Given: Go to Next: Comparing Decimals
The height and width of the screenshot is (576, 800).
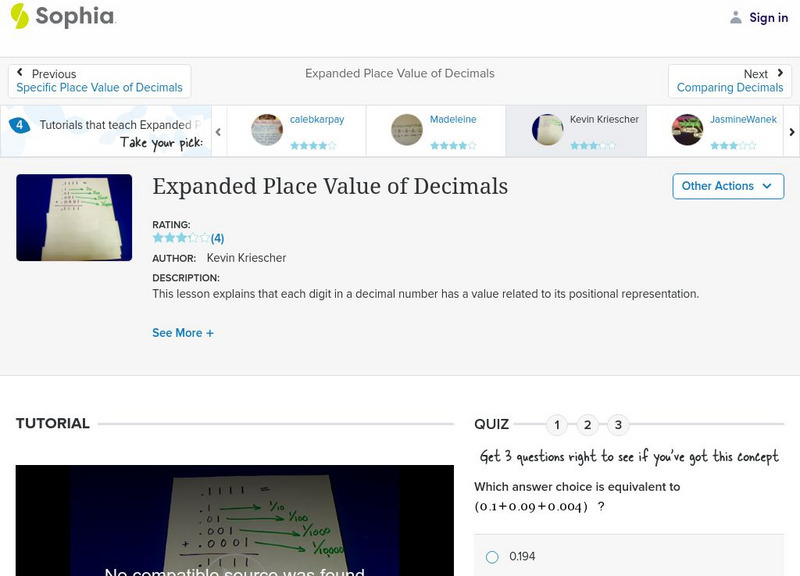Looking at the screenshot, I should (730, 81).
